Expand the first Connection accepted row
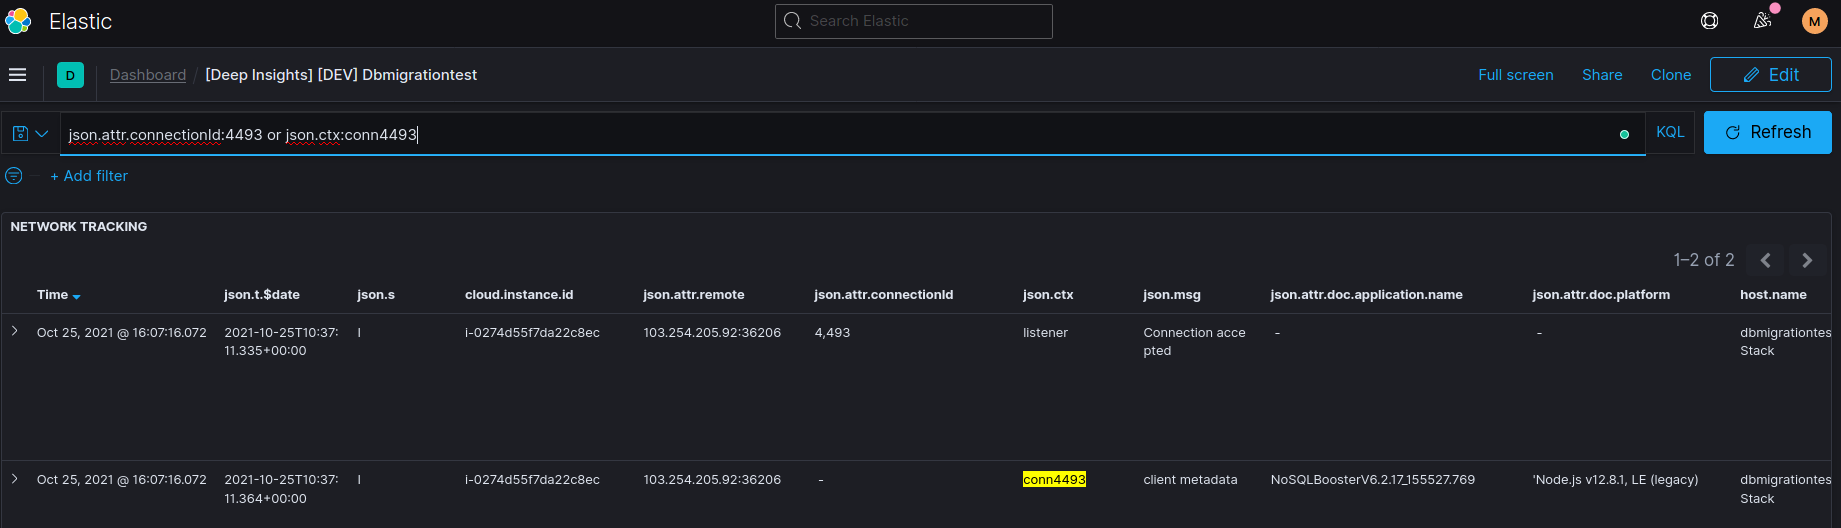1841x528 pixels. click(x=15, y=331)
